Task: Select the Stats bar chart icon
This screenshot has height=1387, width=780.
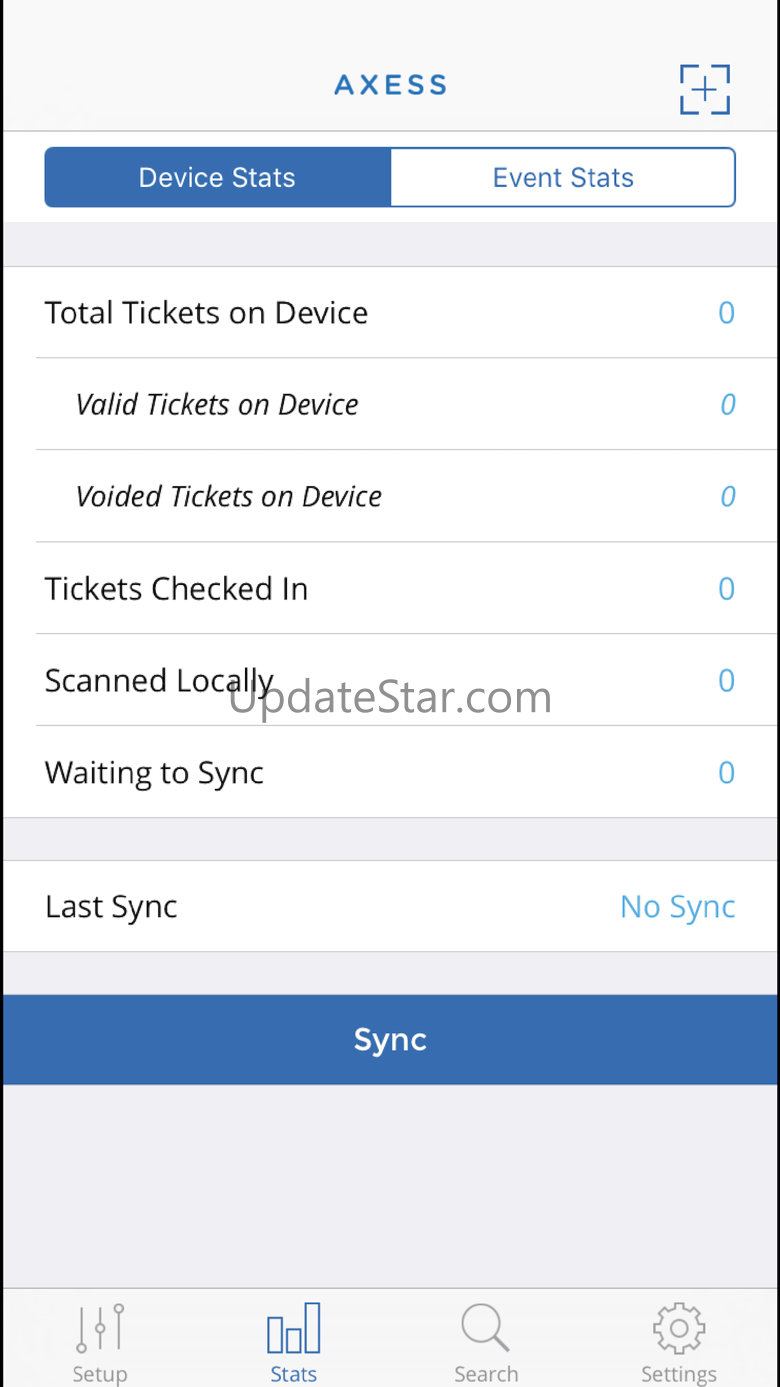Action: tap(293, 1328)
